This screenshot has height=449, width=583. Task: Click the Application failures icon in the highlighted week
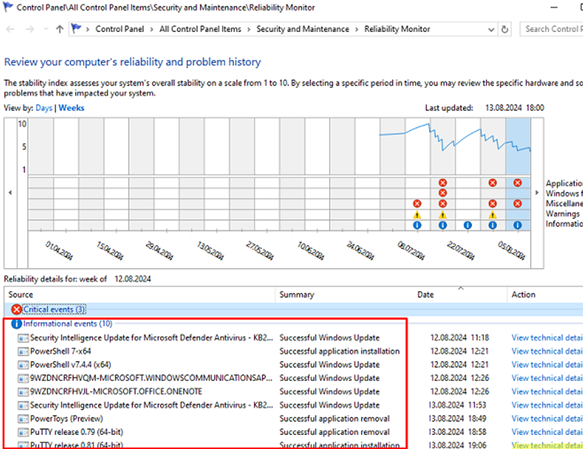pos(518,182)
